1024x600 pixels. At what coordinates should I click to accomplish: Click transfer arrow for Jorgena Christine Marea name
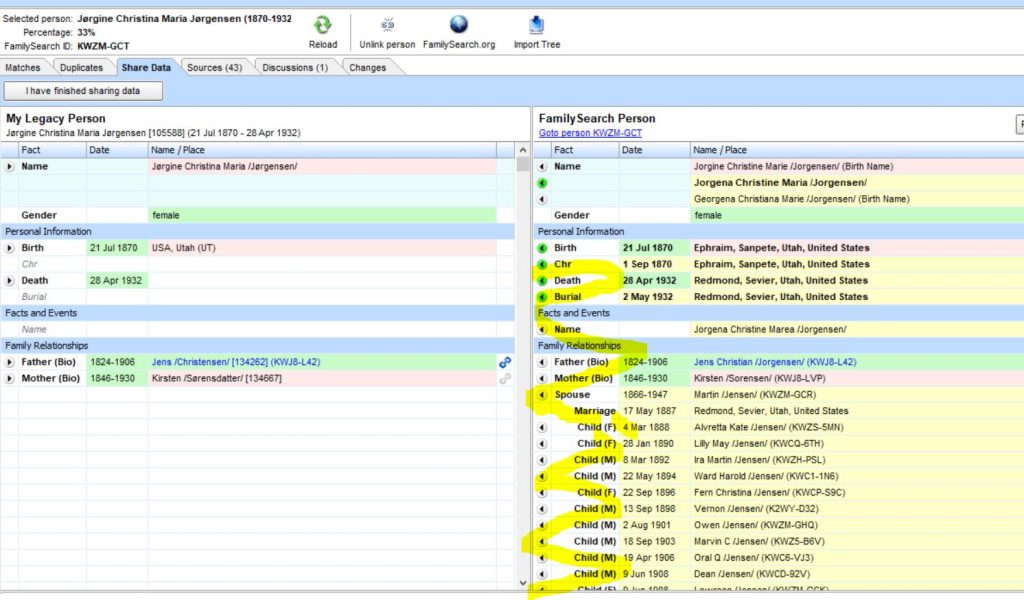point(542,330)
